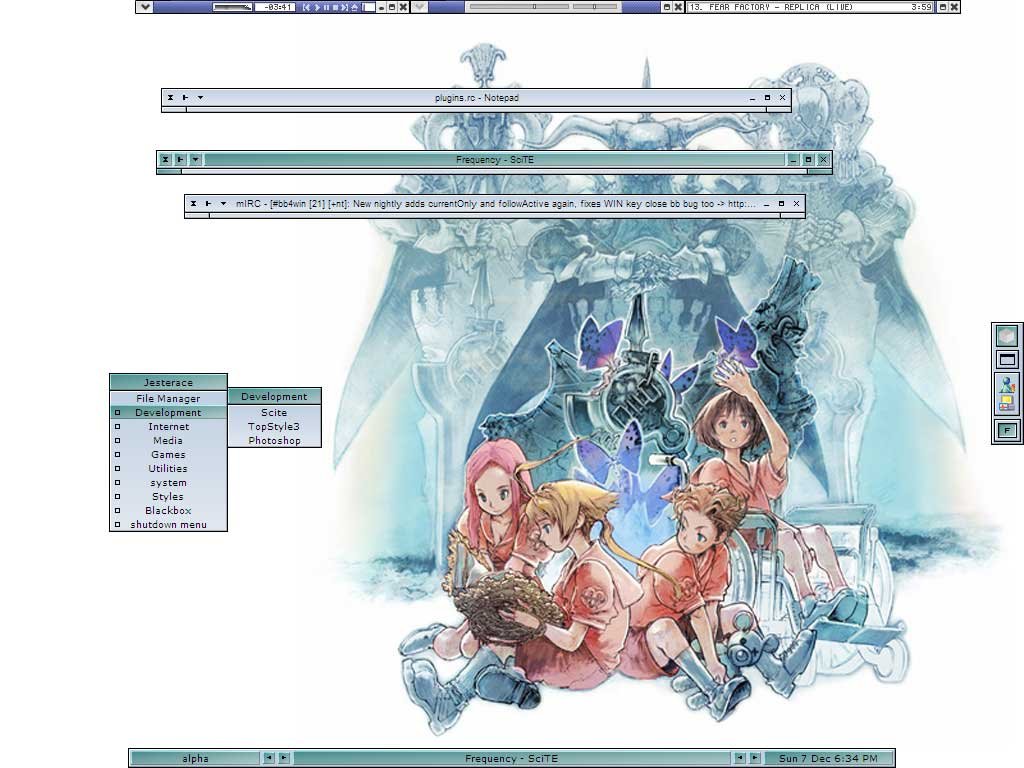
Task: Click the cube icon in the side dock
Action: 1007,336
